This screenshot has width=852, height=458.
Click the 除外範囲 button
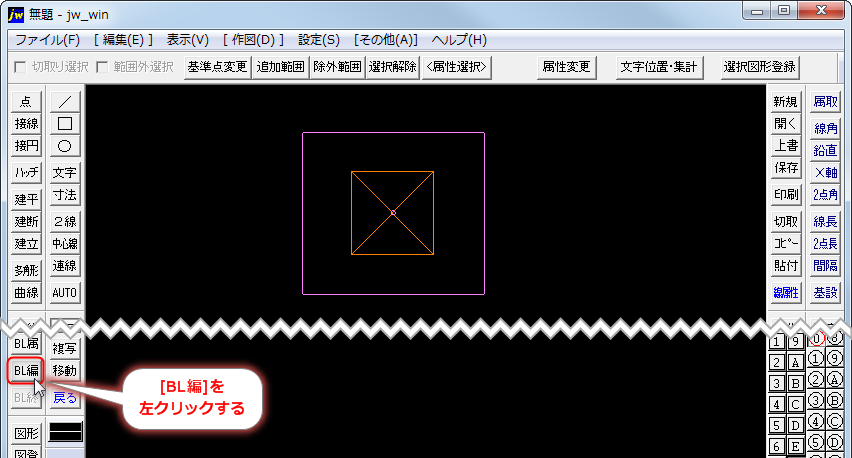pos(337,67)
